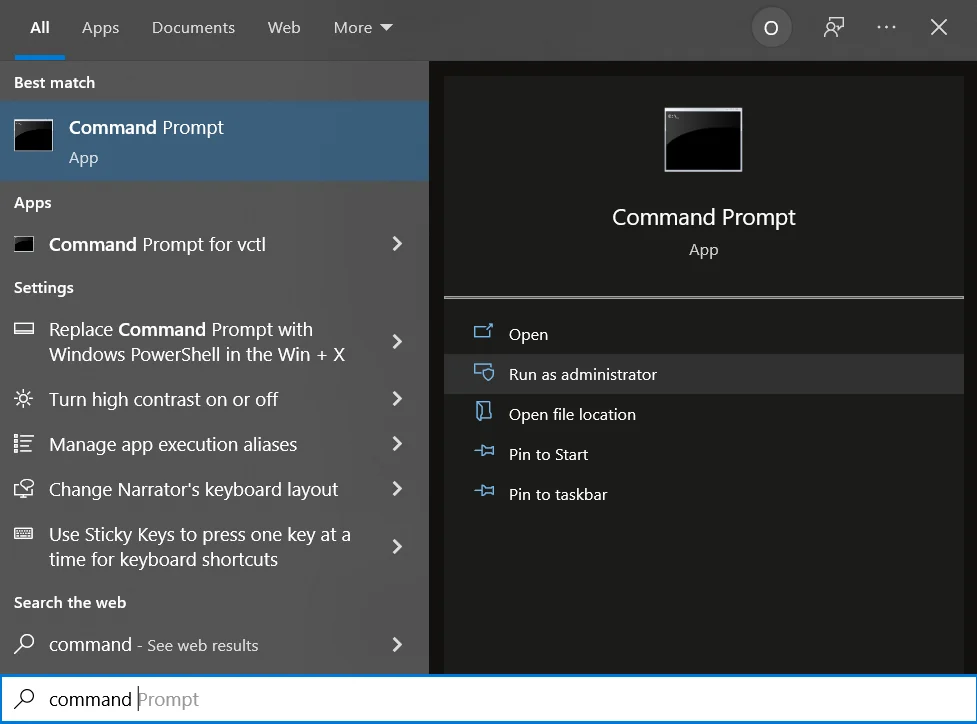Click the Pin to Start pin icon
Screen dimensions: 977x724
click(484, 451)
